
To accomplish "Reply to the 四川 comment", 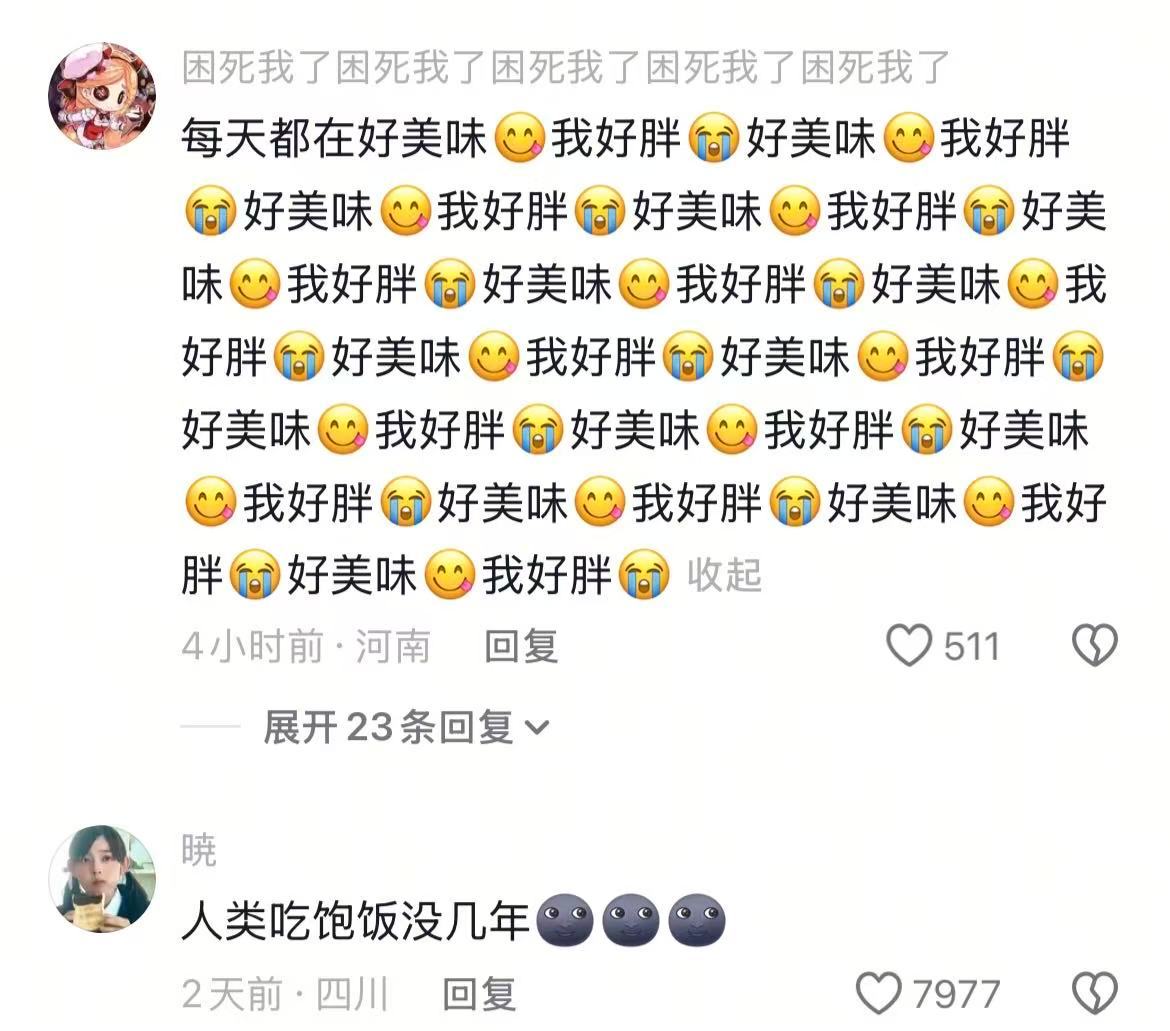I will [479, 994].
